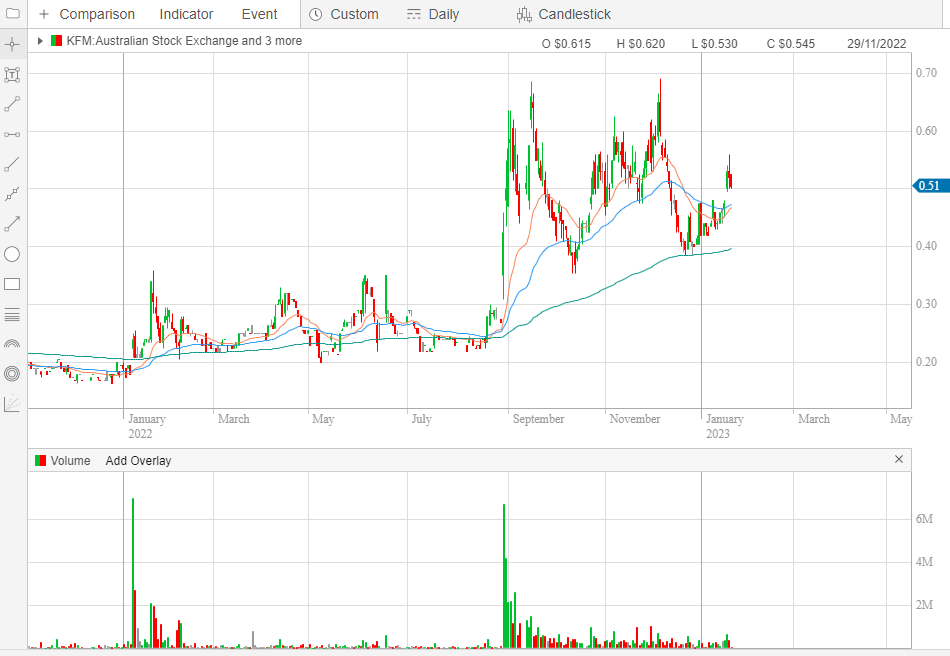
Task: Click the September date axis label
Action: click(x=538, y=419)
